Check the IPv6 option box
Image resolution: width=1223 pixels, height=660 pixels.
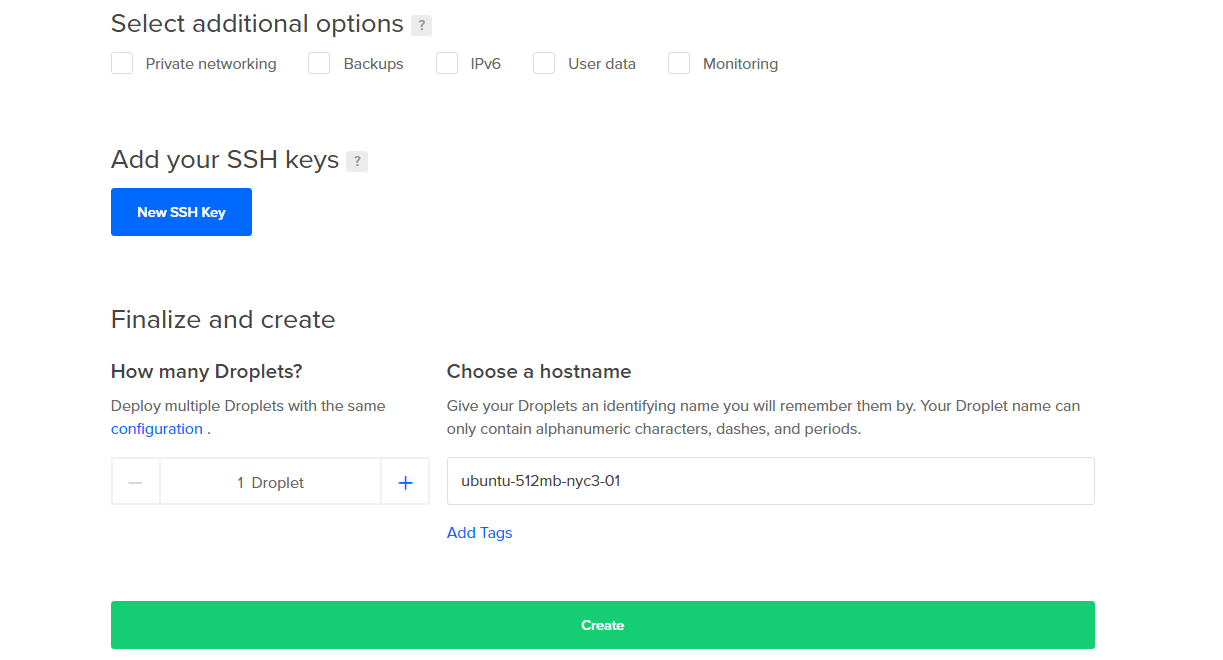(x=447, y=64)
